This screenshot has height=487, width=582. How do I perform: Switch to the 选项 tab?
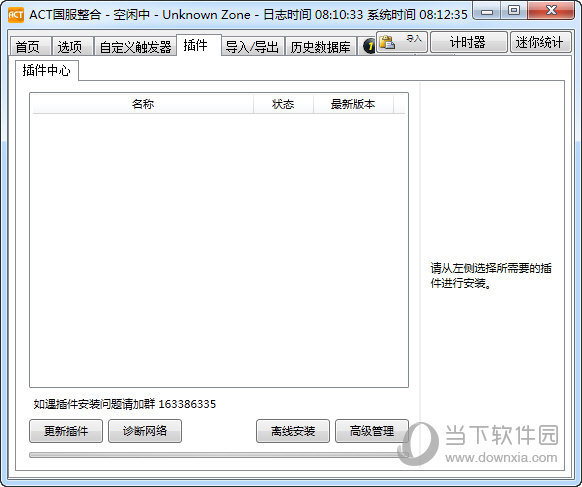(72, 46)
